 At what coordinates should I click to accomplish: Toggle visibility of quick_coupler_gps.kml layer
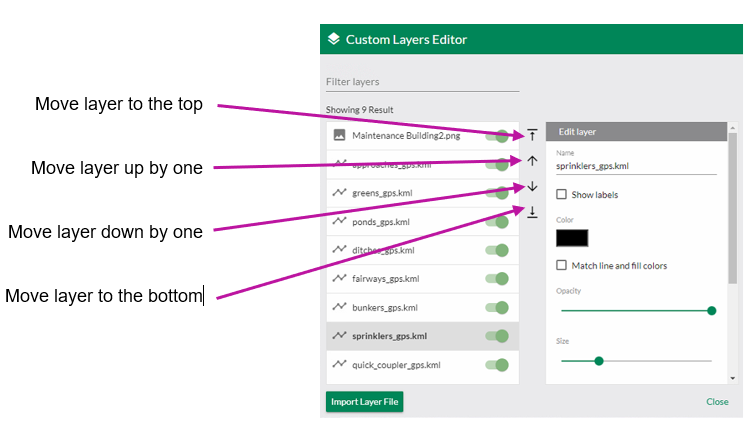click(x=497, y=365)
